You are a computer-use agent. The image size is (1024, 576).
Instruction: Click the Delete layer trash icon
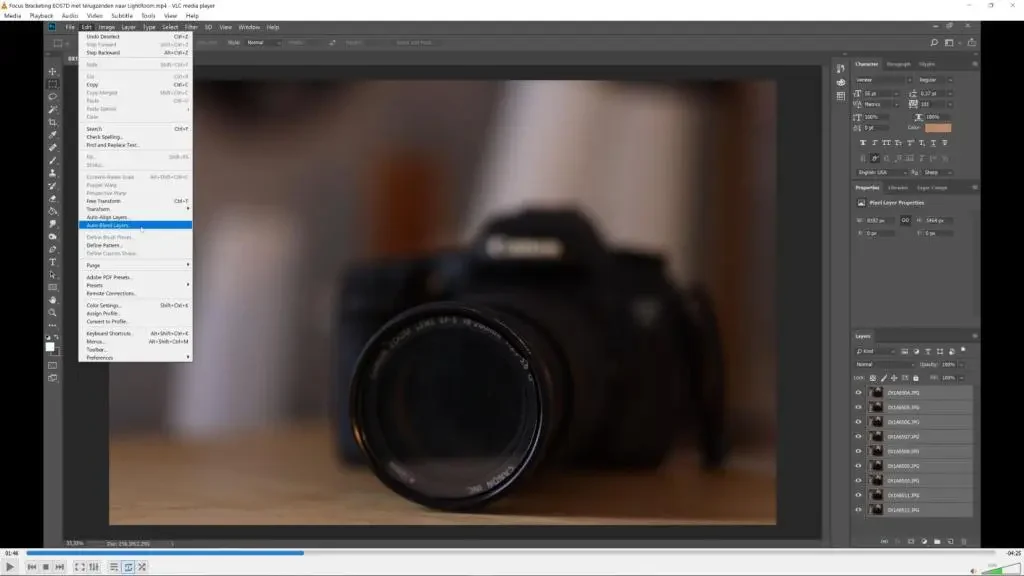pos(964,541)
